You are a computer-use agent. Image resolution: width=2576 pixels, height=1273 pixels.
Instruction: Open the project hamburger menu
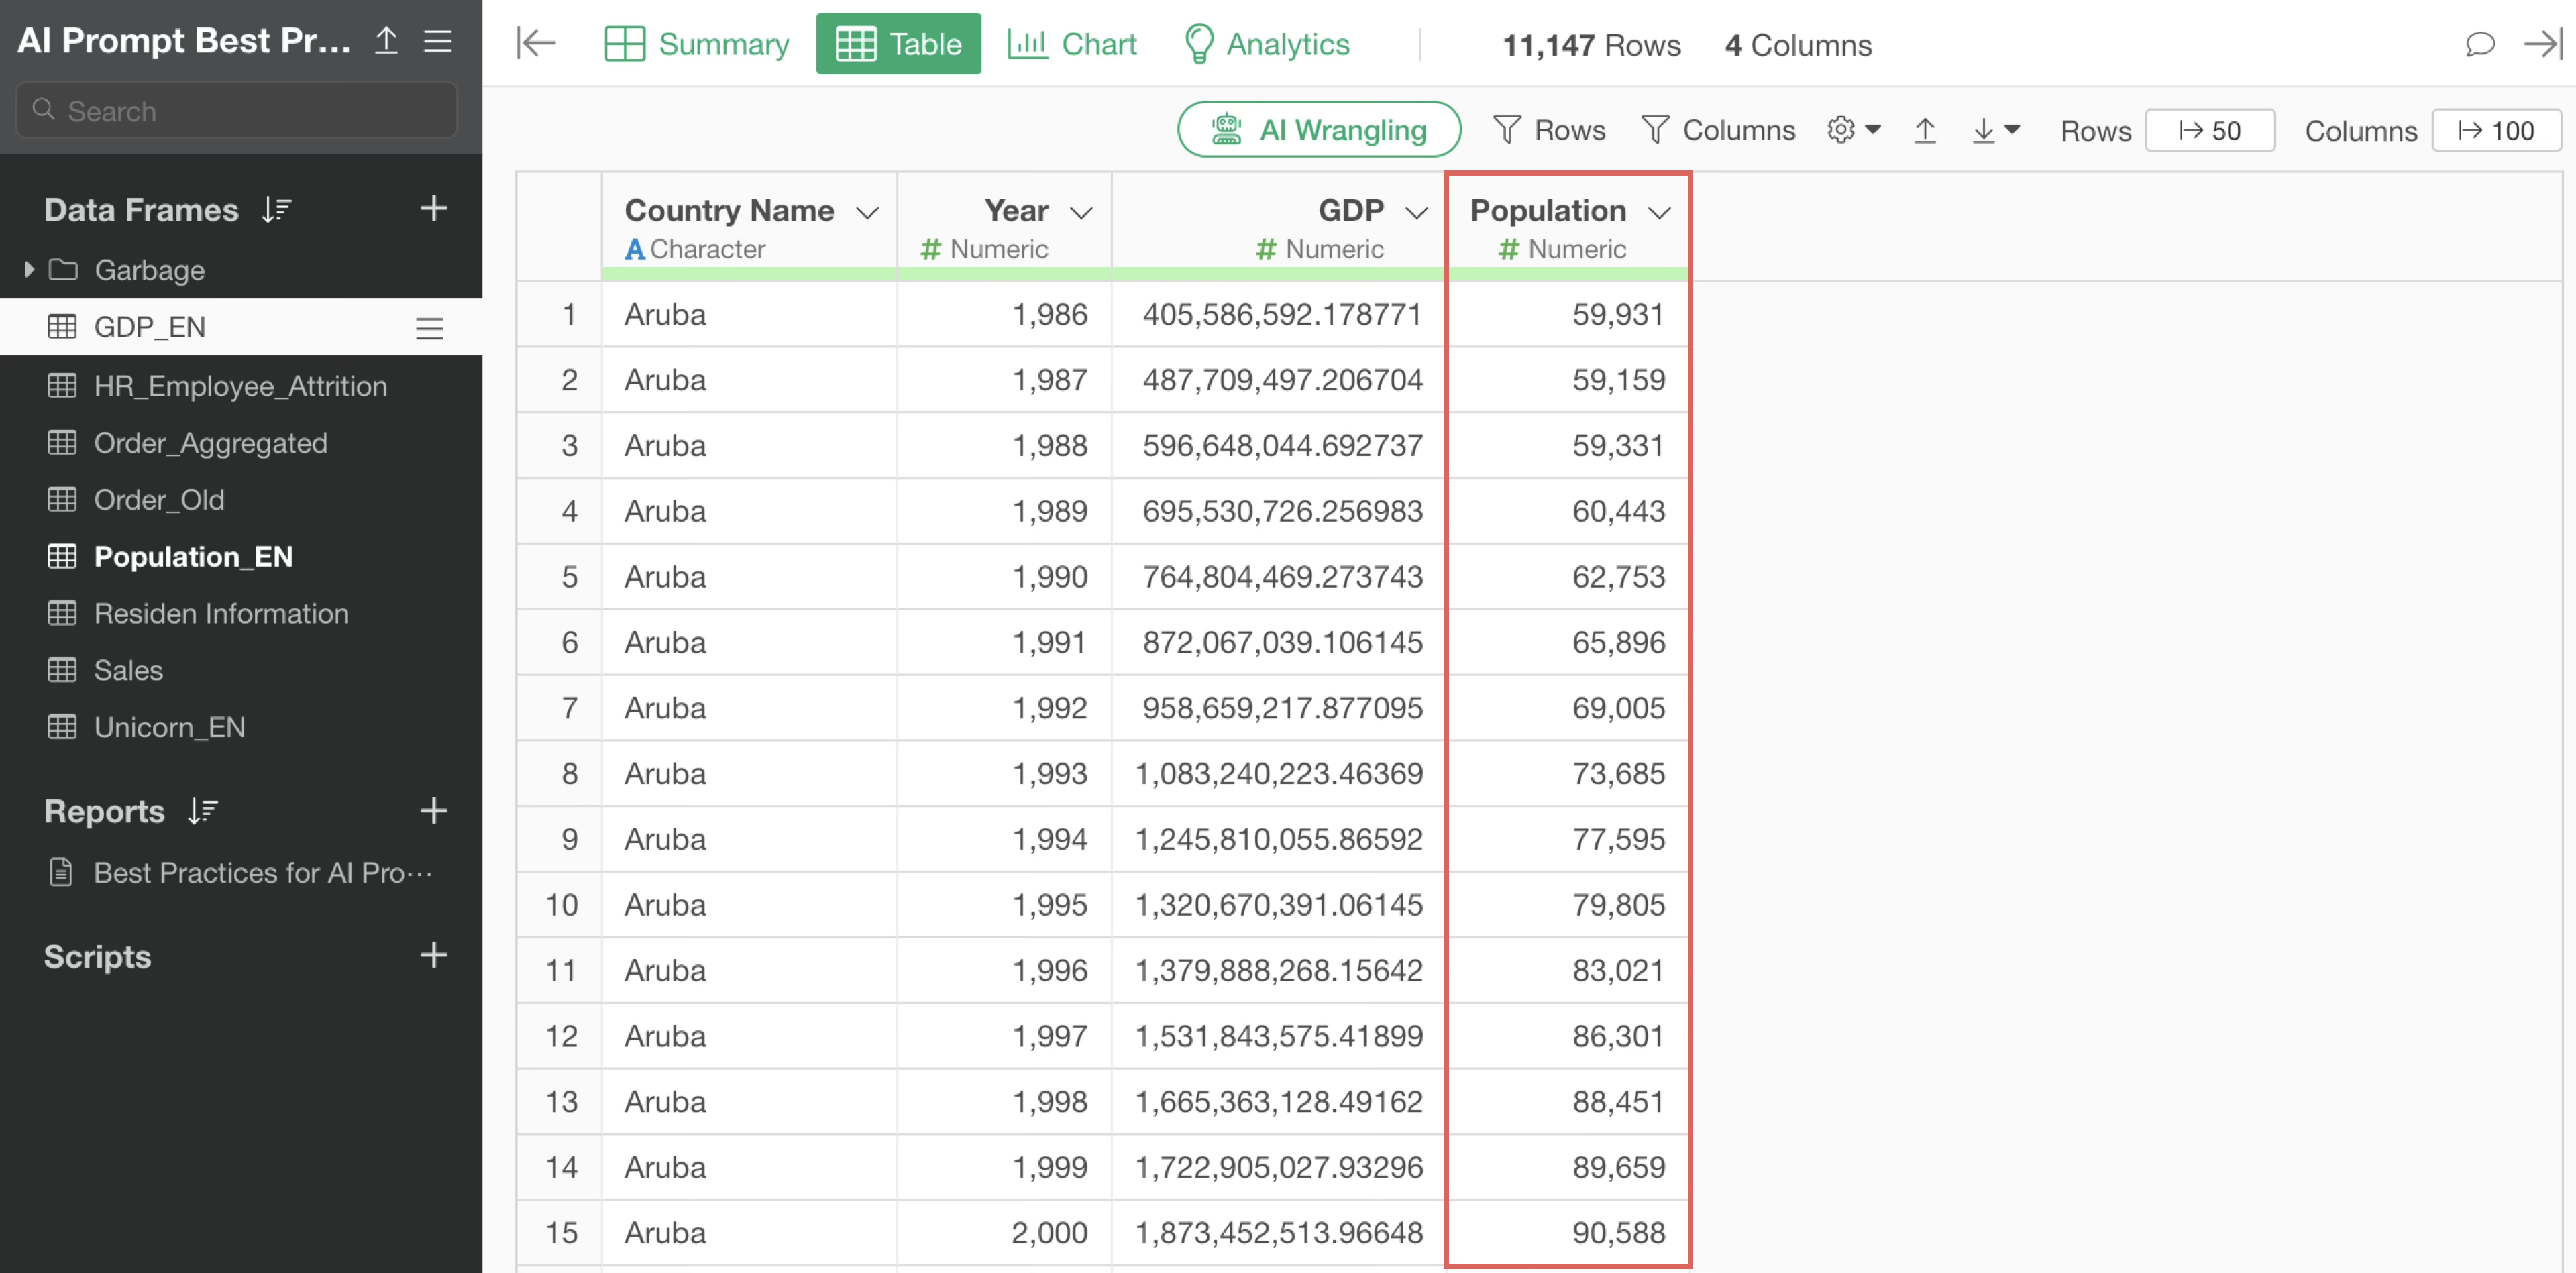click(x=438, y=41)
